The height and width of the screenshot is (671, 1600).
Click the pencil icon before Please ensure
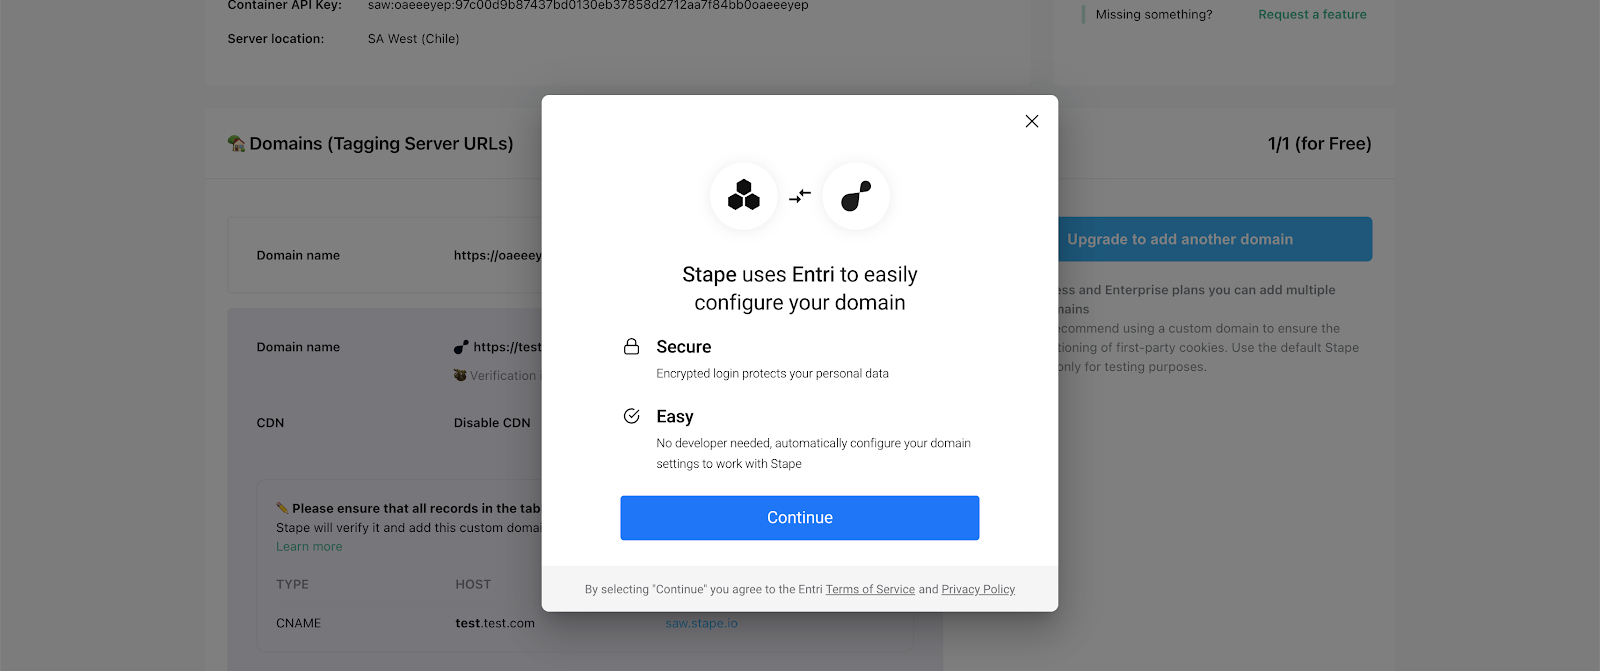click(283, 508)
